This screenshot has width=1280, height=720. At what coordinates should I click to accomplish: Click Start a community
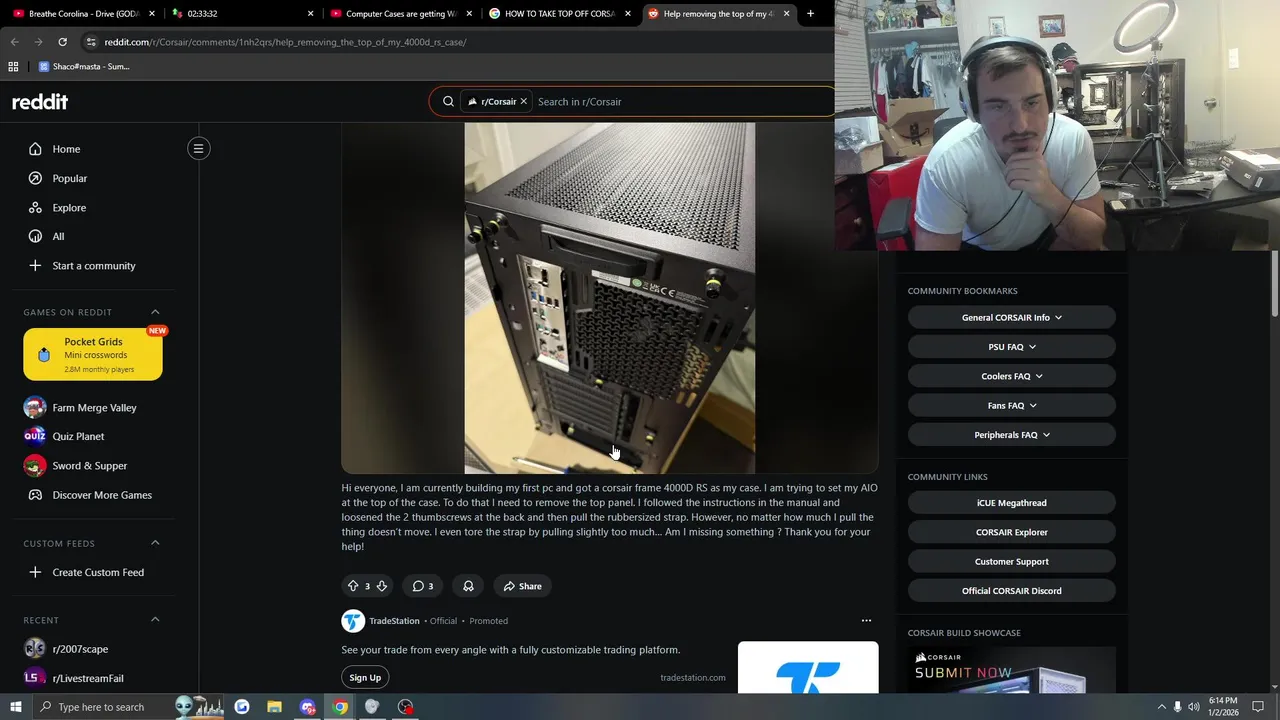(x=93, y=265)
